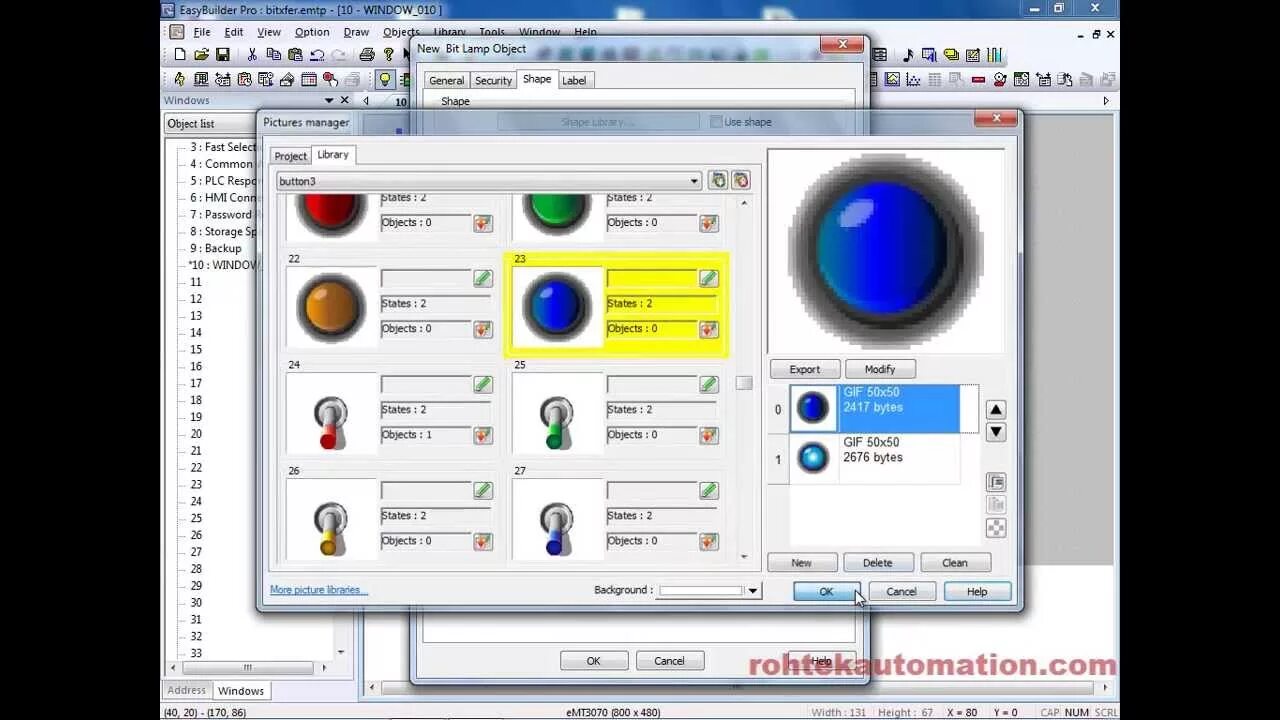Open the Windows panel dropdown arrow

point(329,100)
